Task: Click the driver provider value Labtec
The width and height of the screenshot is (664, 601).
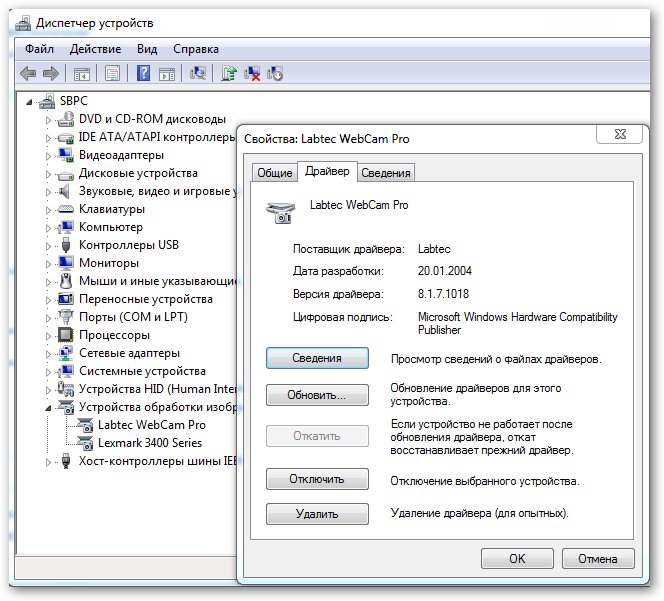Action: pyautogui.click(x=434, y=249)
